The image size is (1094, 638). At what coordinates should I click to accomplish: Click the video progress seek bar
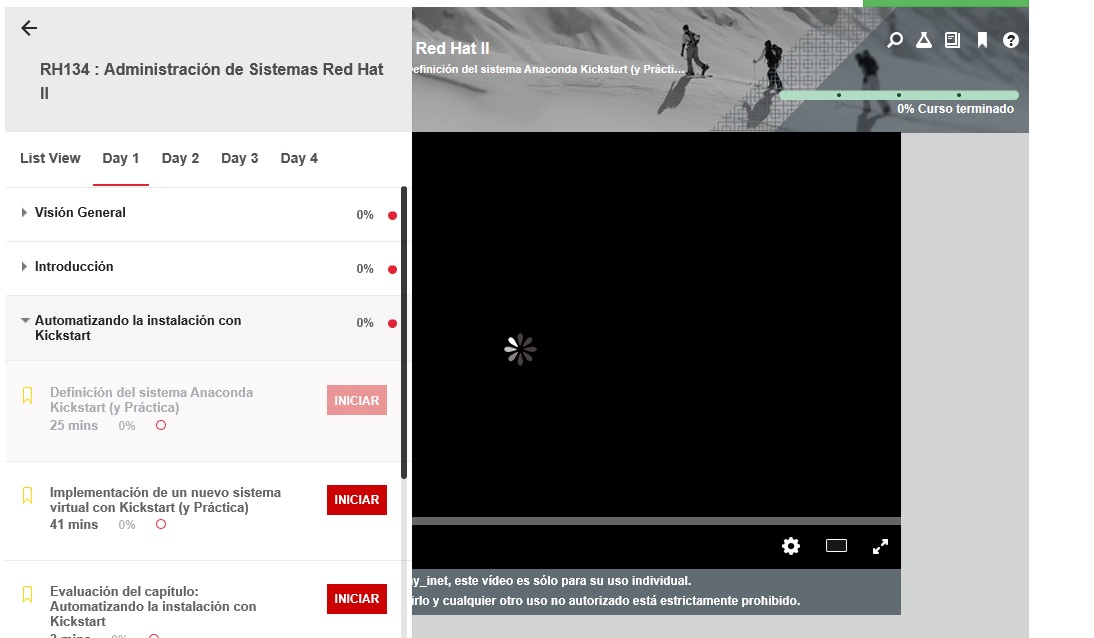point(655,521)
